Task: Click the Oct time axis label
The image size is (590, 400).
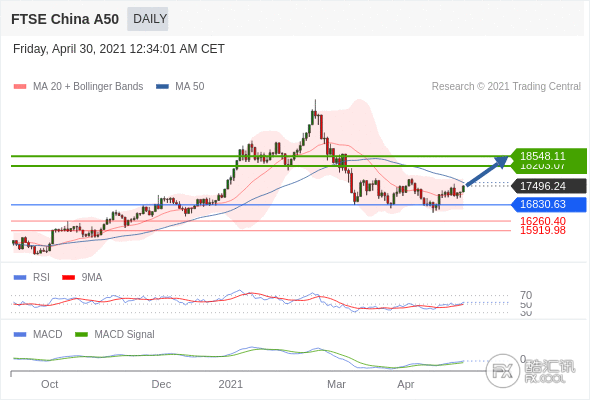Action: pos(50,384)
